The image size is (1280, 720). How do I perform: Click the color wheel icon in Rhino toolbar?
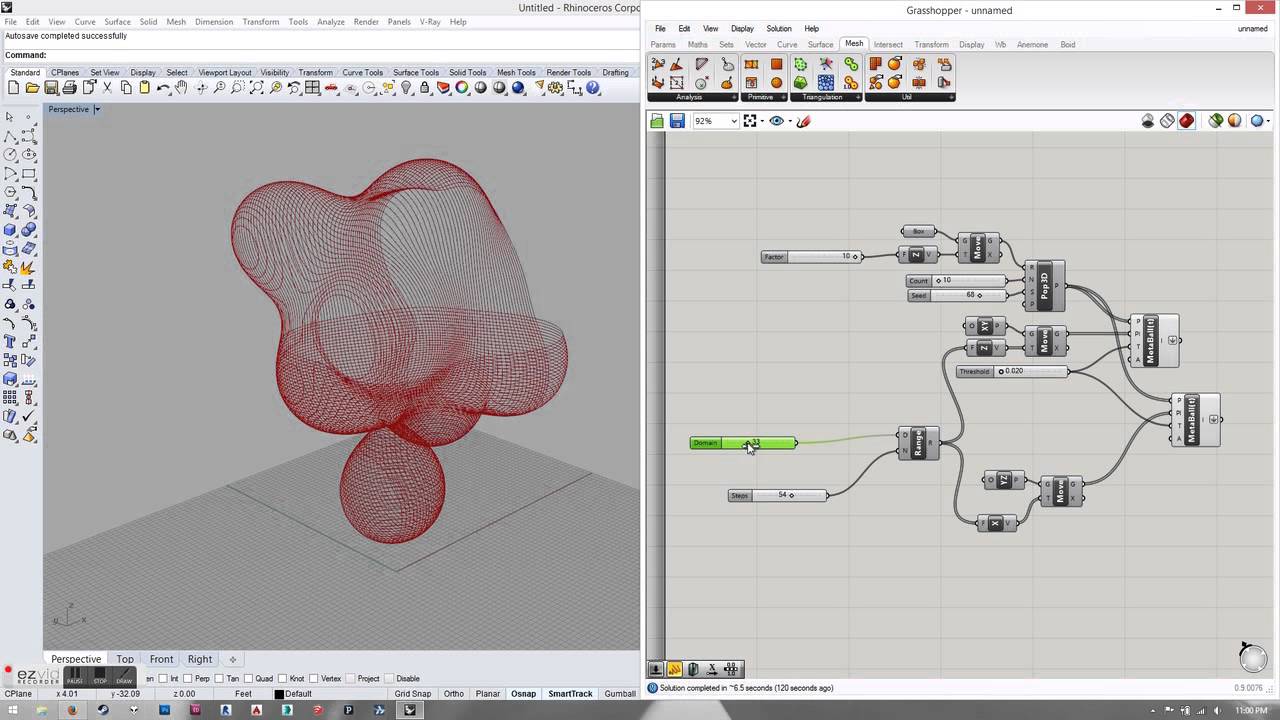tap(462, 88)
